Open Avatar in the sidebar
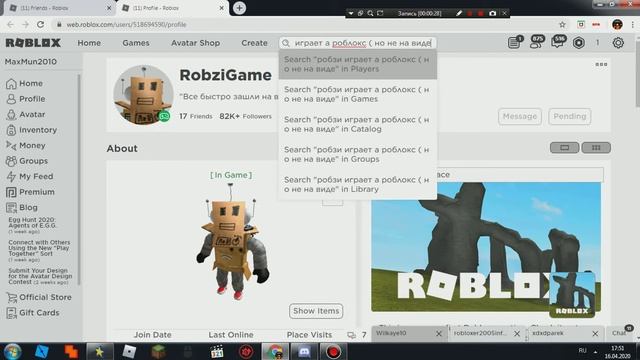Screen dimensions: 640x360 click(x=26, y=114)
